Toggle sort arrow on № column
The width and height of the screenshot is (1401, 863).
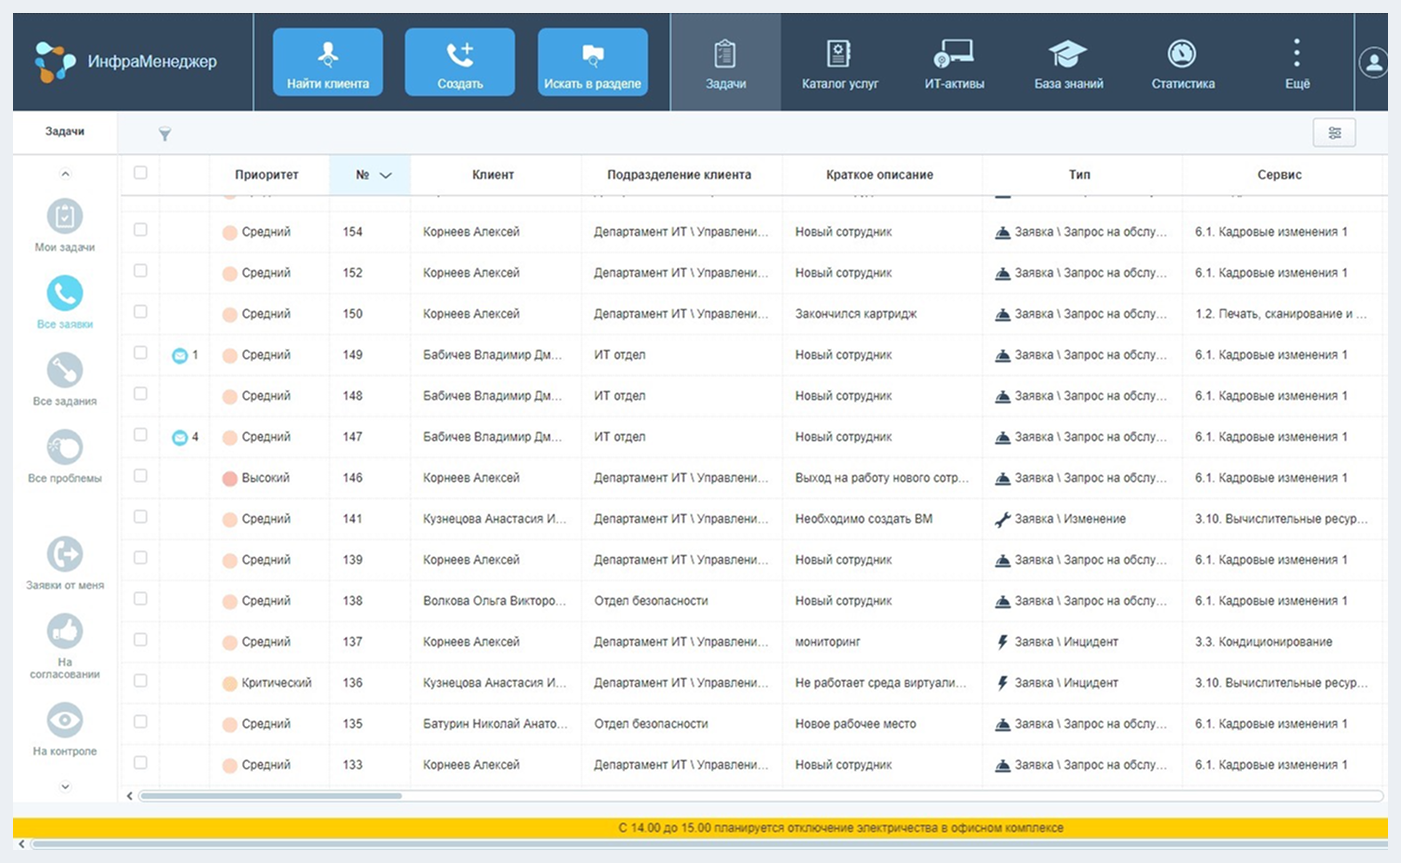pos(386,175)
